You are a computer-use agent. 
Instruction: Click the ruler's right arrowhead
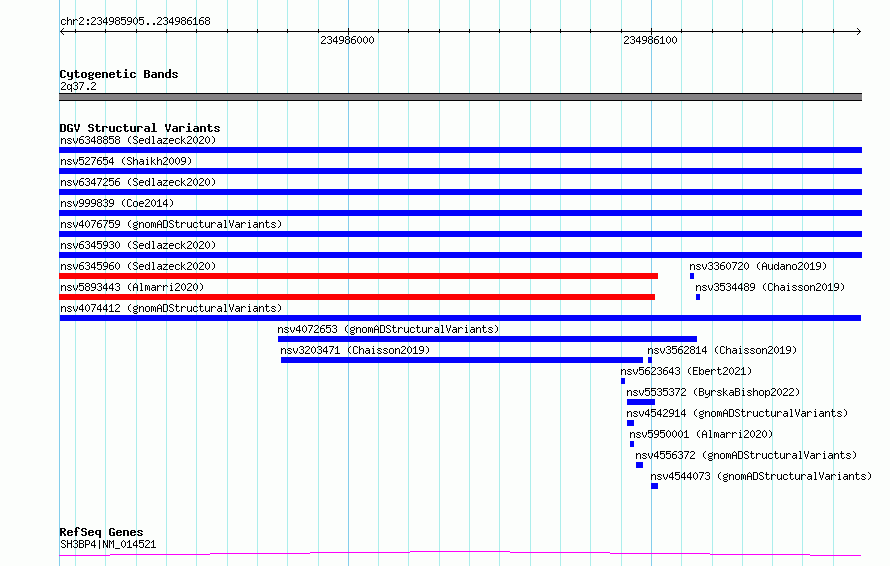pos(859,32)
